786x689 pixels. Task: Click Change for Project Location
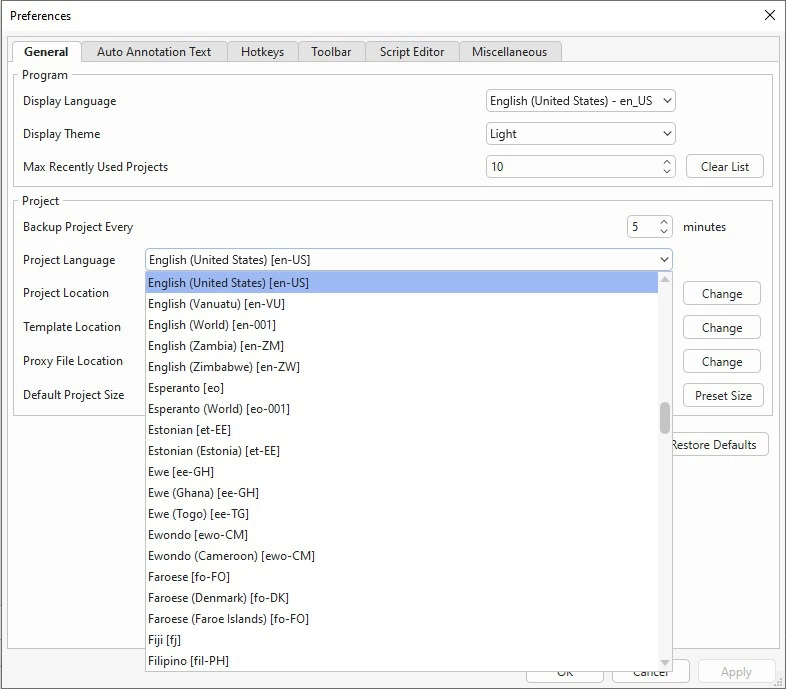tap(722, 293)
